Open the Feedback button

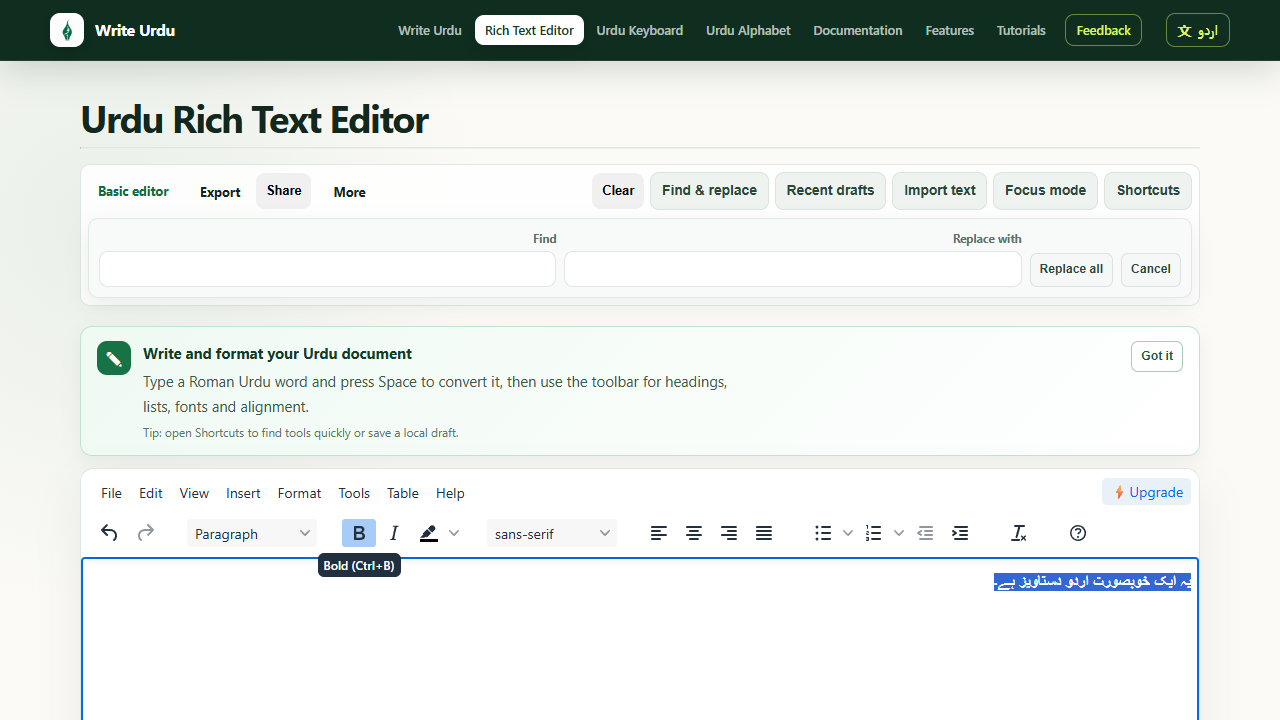coord(1103,30)
